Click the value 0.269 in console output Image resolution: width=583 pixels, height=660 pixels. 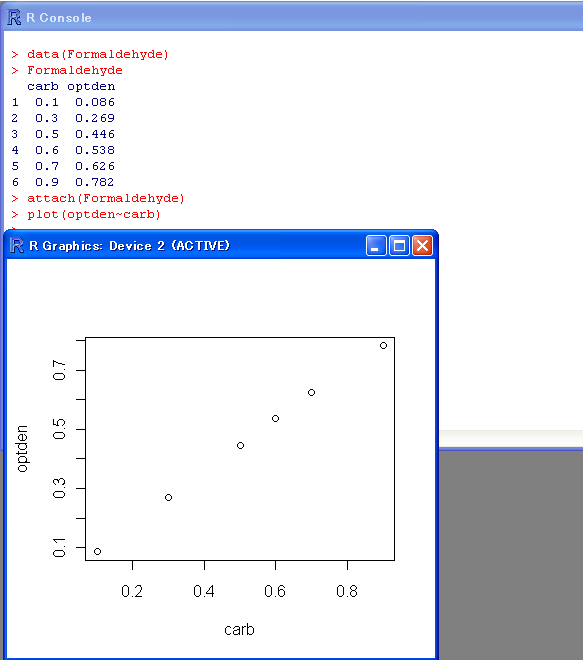95,118
